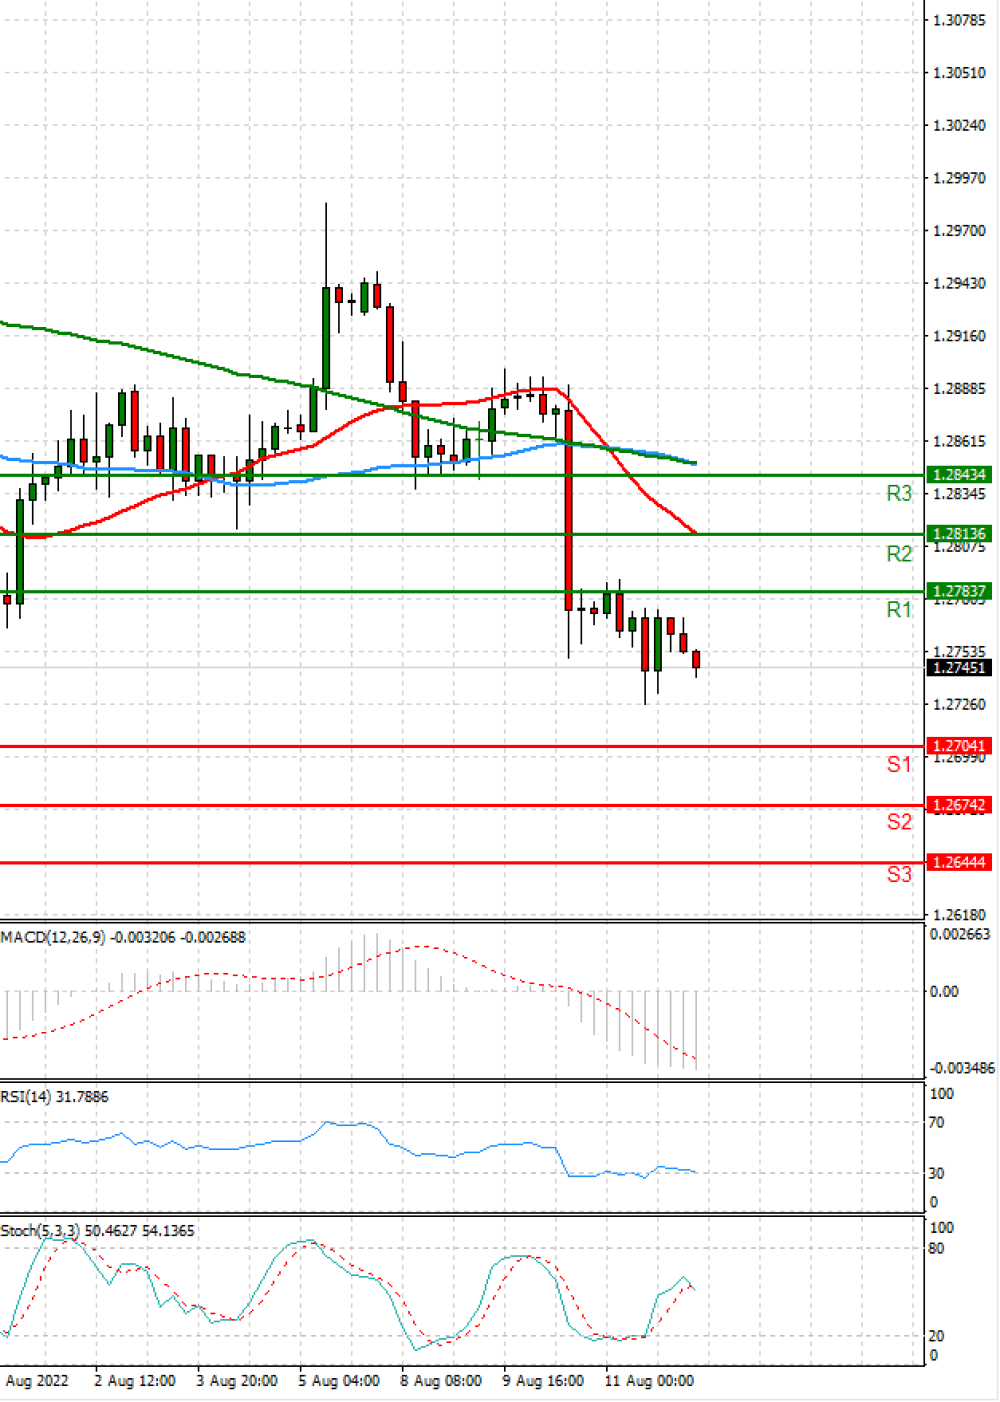Click the R3 resistance label
The width and height of the screenshot is (1000, 1402).
coord(899,493)
